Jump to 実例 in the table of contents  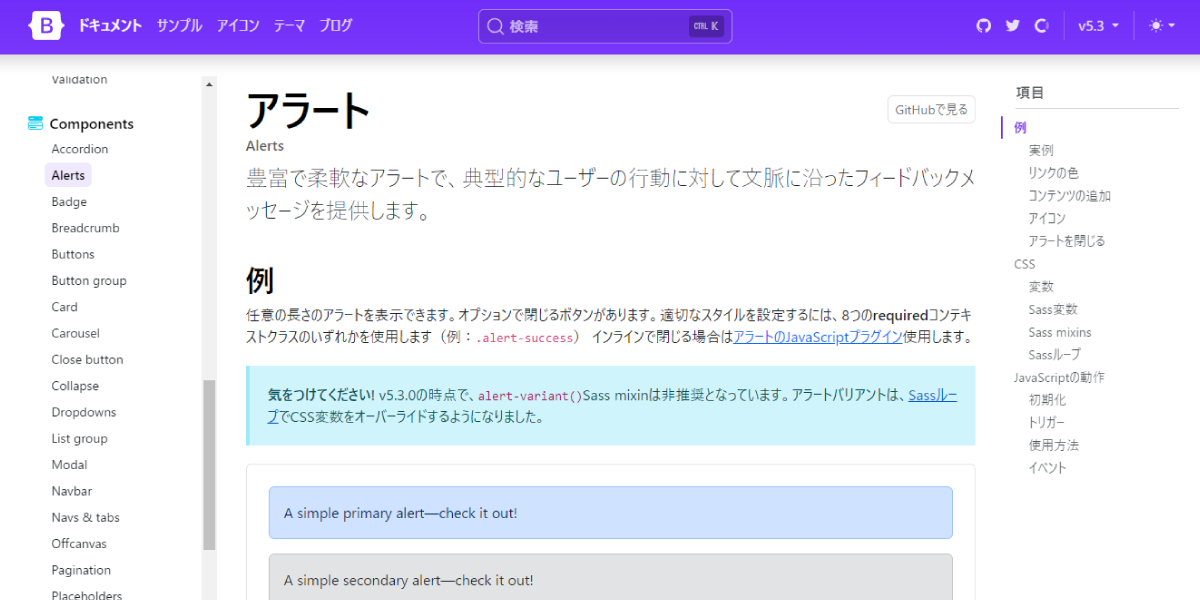coord(1041,150)
